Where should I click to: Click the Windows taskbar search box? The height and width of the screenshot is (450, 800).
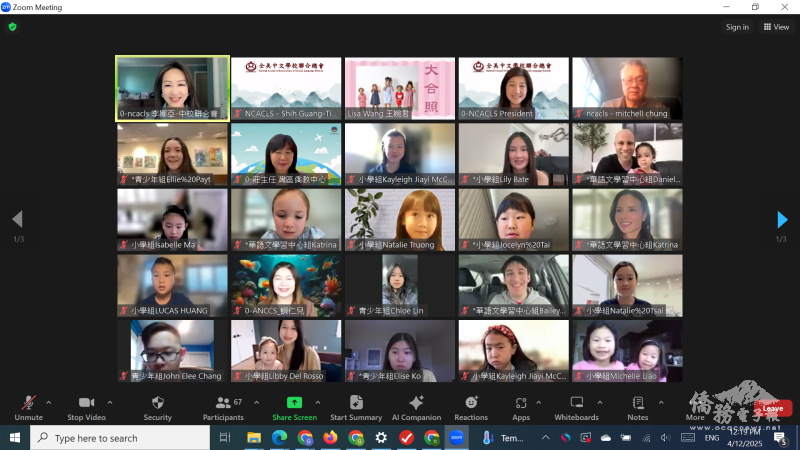(x=122, y=438)
